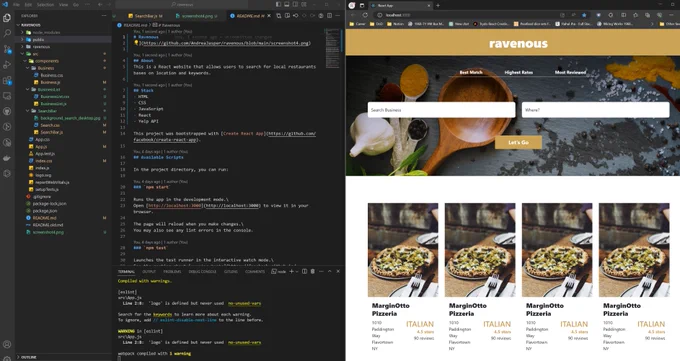
Task: Click the Let's Go button
Action: [518, 142]
